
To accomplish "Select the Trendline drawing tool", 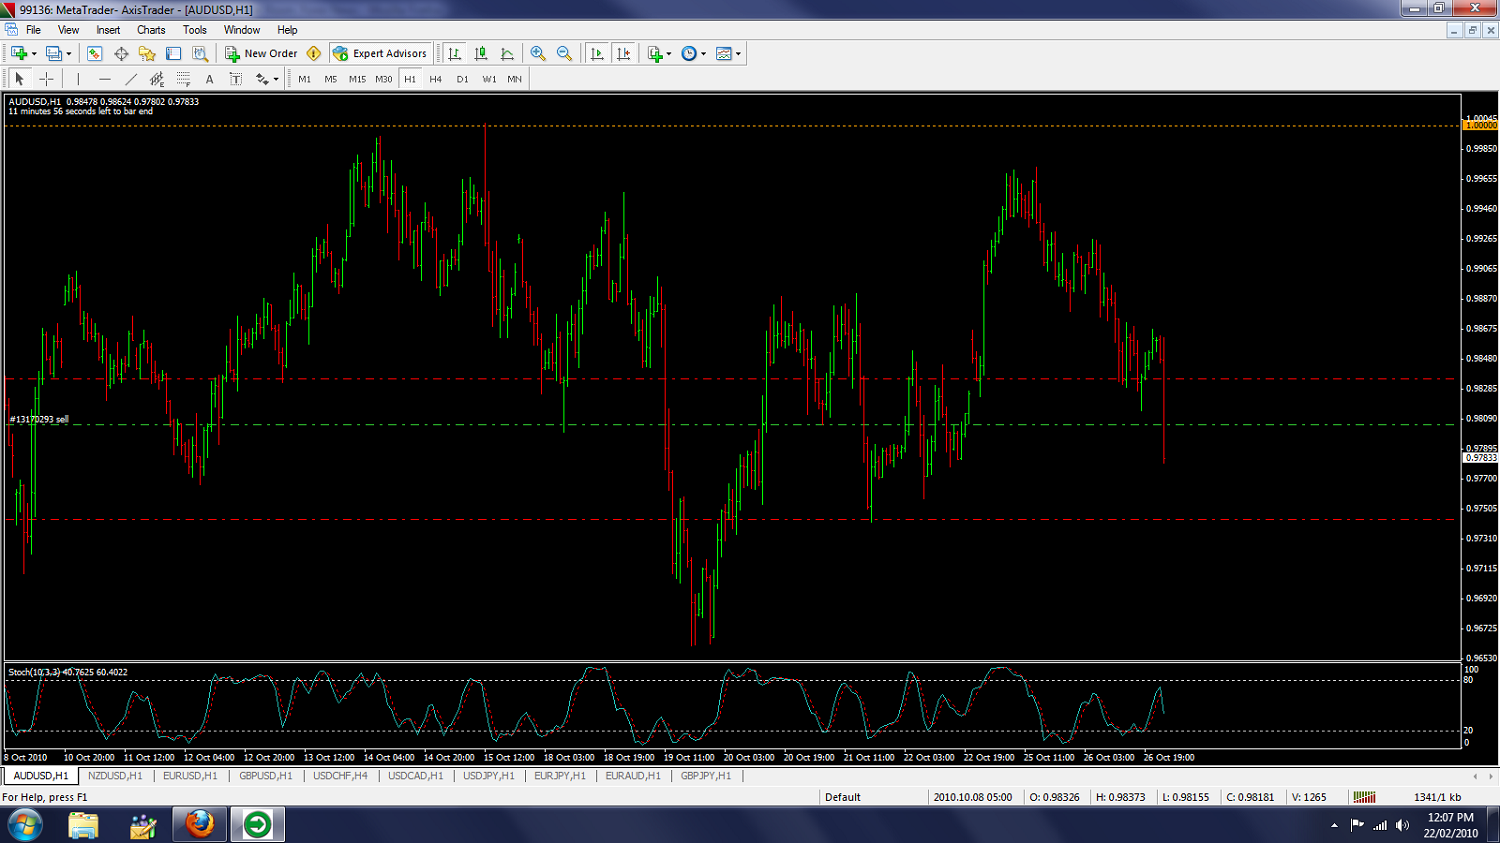I will (x=131, y=79).
